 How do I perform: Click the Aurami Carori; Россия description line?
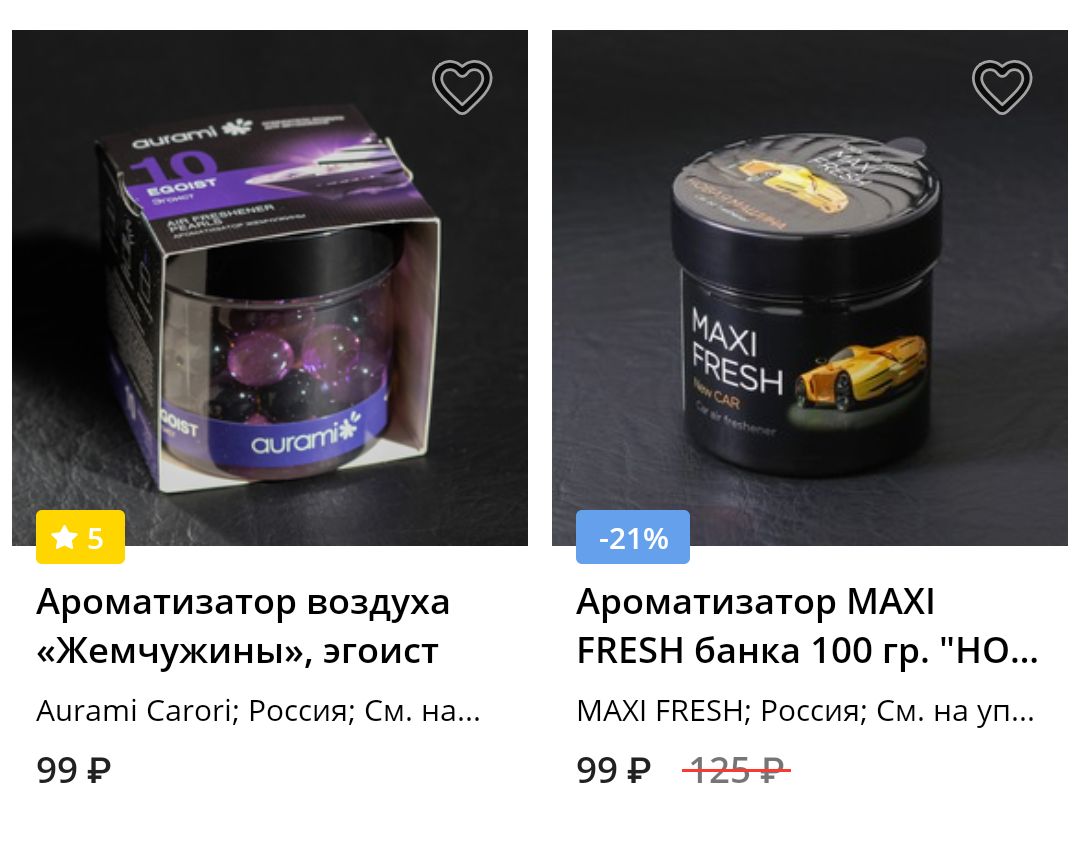coord(258,711)
